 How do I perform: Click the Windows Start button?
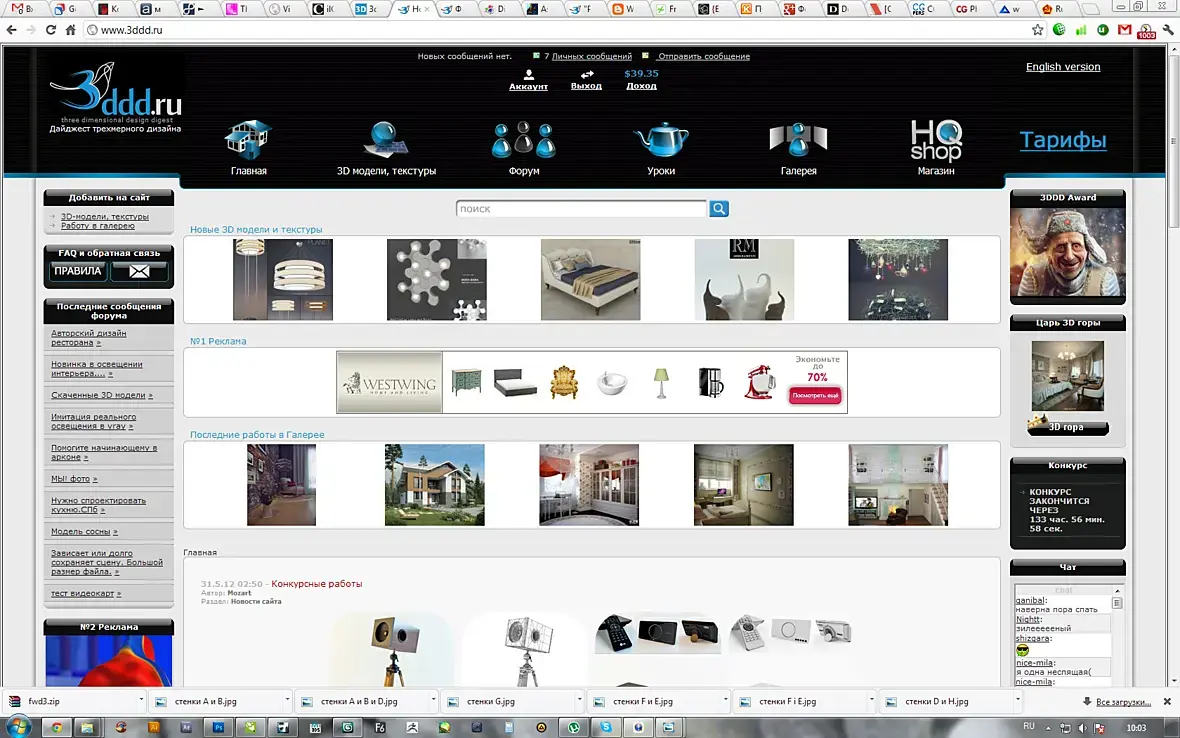pos(18,727)
